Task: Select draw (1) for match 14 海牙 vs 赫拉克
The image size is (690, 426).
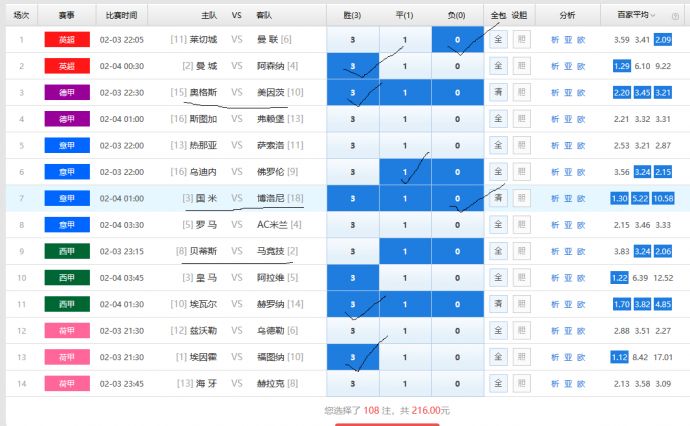Action: click(x=405, y=383)
